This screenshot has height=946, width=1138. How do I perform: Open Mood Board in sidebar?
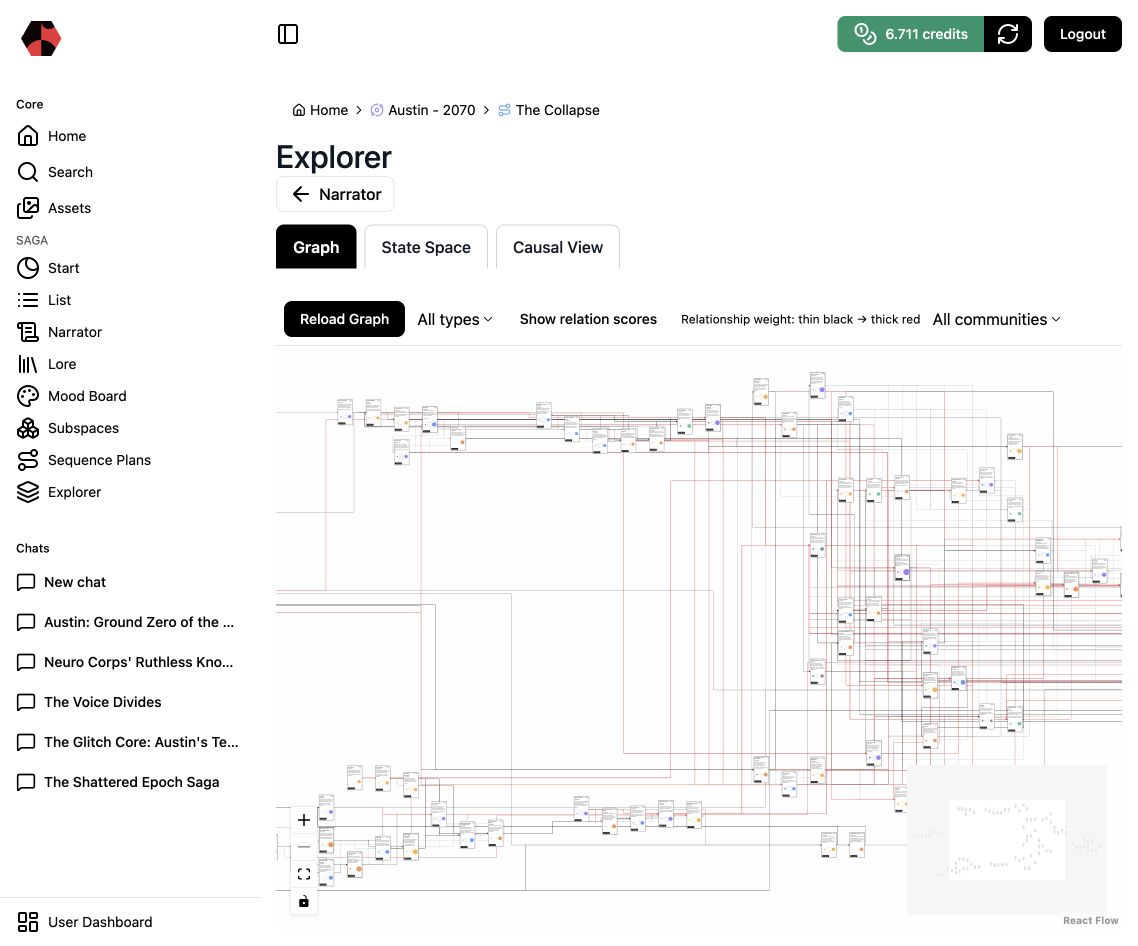pos(87,396)
